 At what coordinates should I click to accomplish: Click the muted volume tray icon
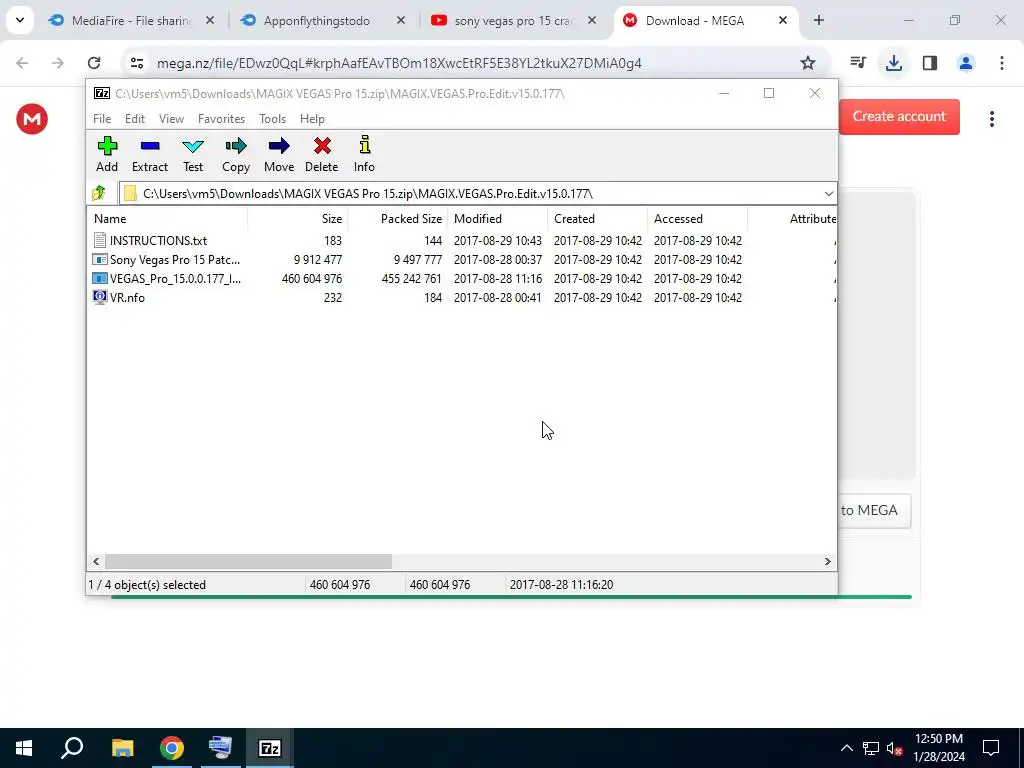pyautogui.click(x=894, y=748)
